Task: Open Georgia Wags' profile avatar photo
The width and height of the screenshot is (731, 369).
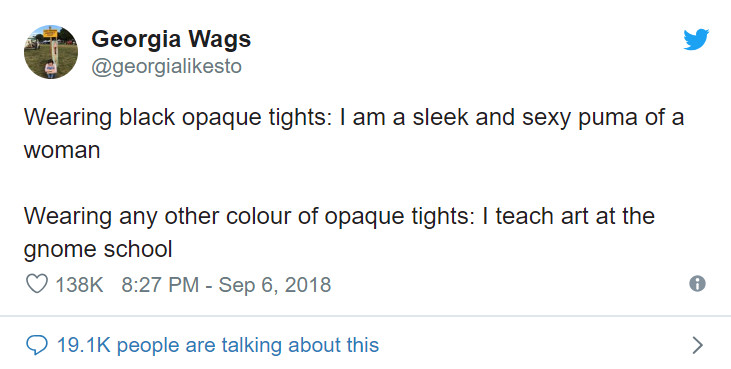Action: pyautogui.click(x=51, y=52)
